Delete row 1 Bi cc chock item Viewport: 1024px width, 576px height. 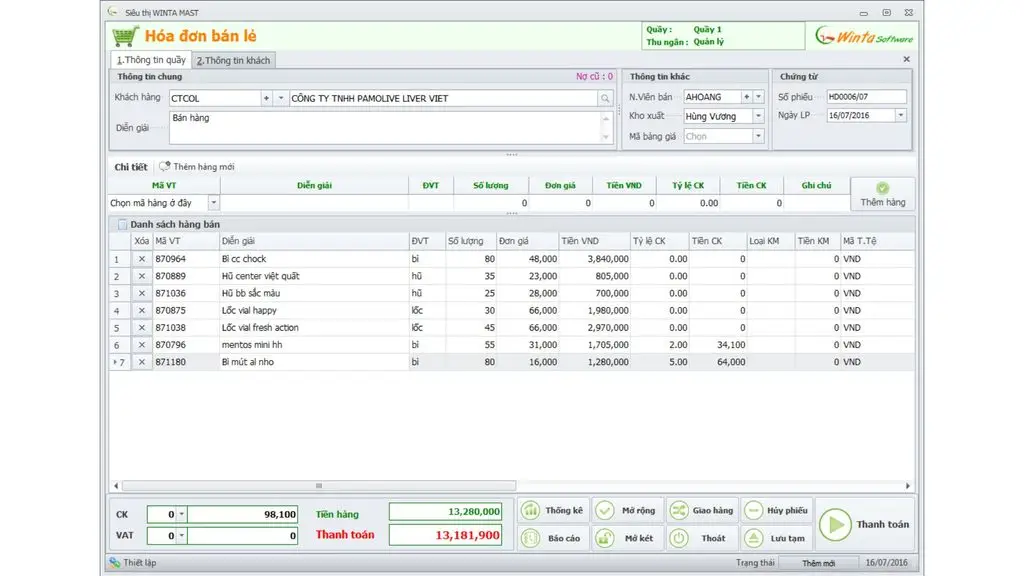[x=142, y=259]
